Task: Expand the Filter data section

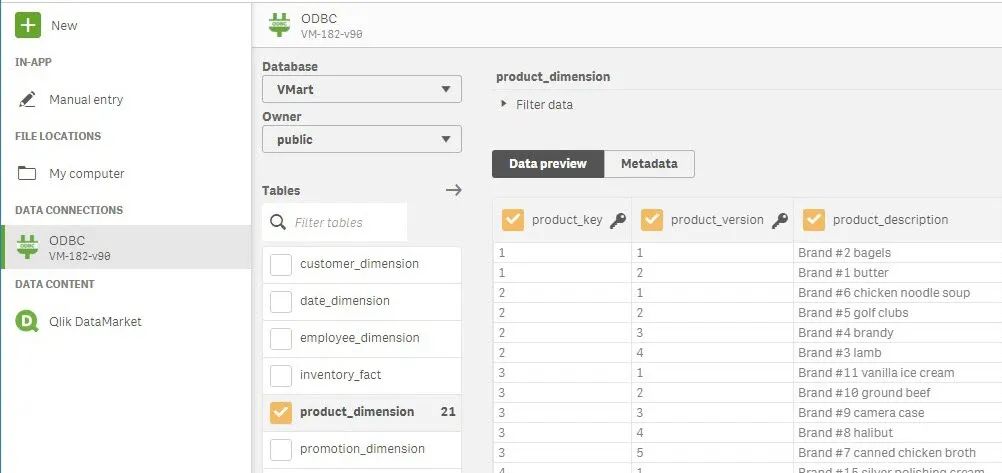Action: coord(505,104)
